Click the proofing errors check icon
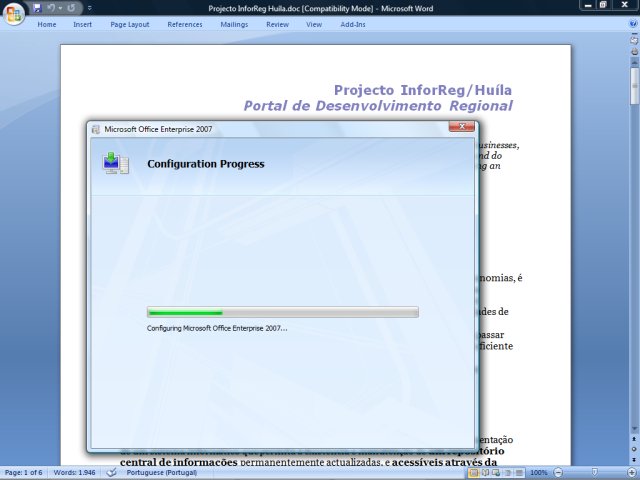The height and width of the screenshot is (480, 640). (x=111, y=473)
